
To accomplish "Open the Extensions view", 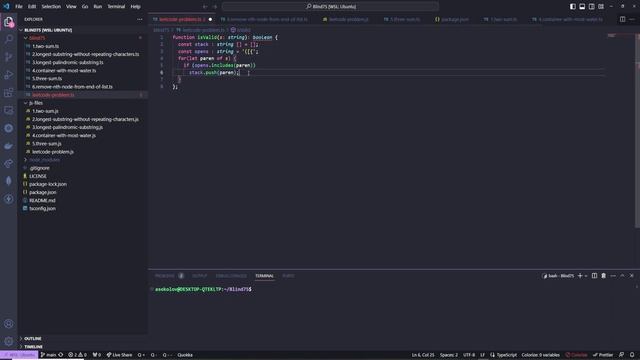I will [9, 93].
